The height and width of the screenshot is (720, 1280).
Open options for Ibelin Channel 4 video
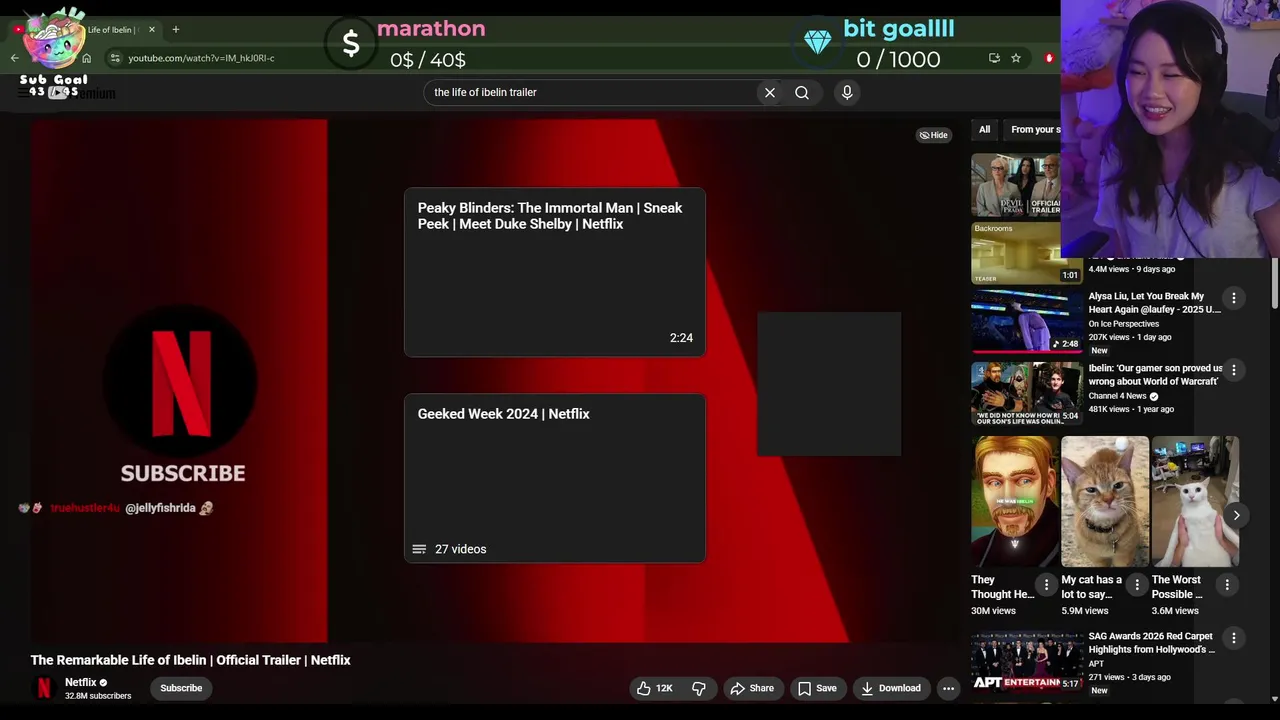click(1234, 370)
